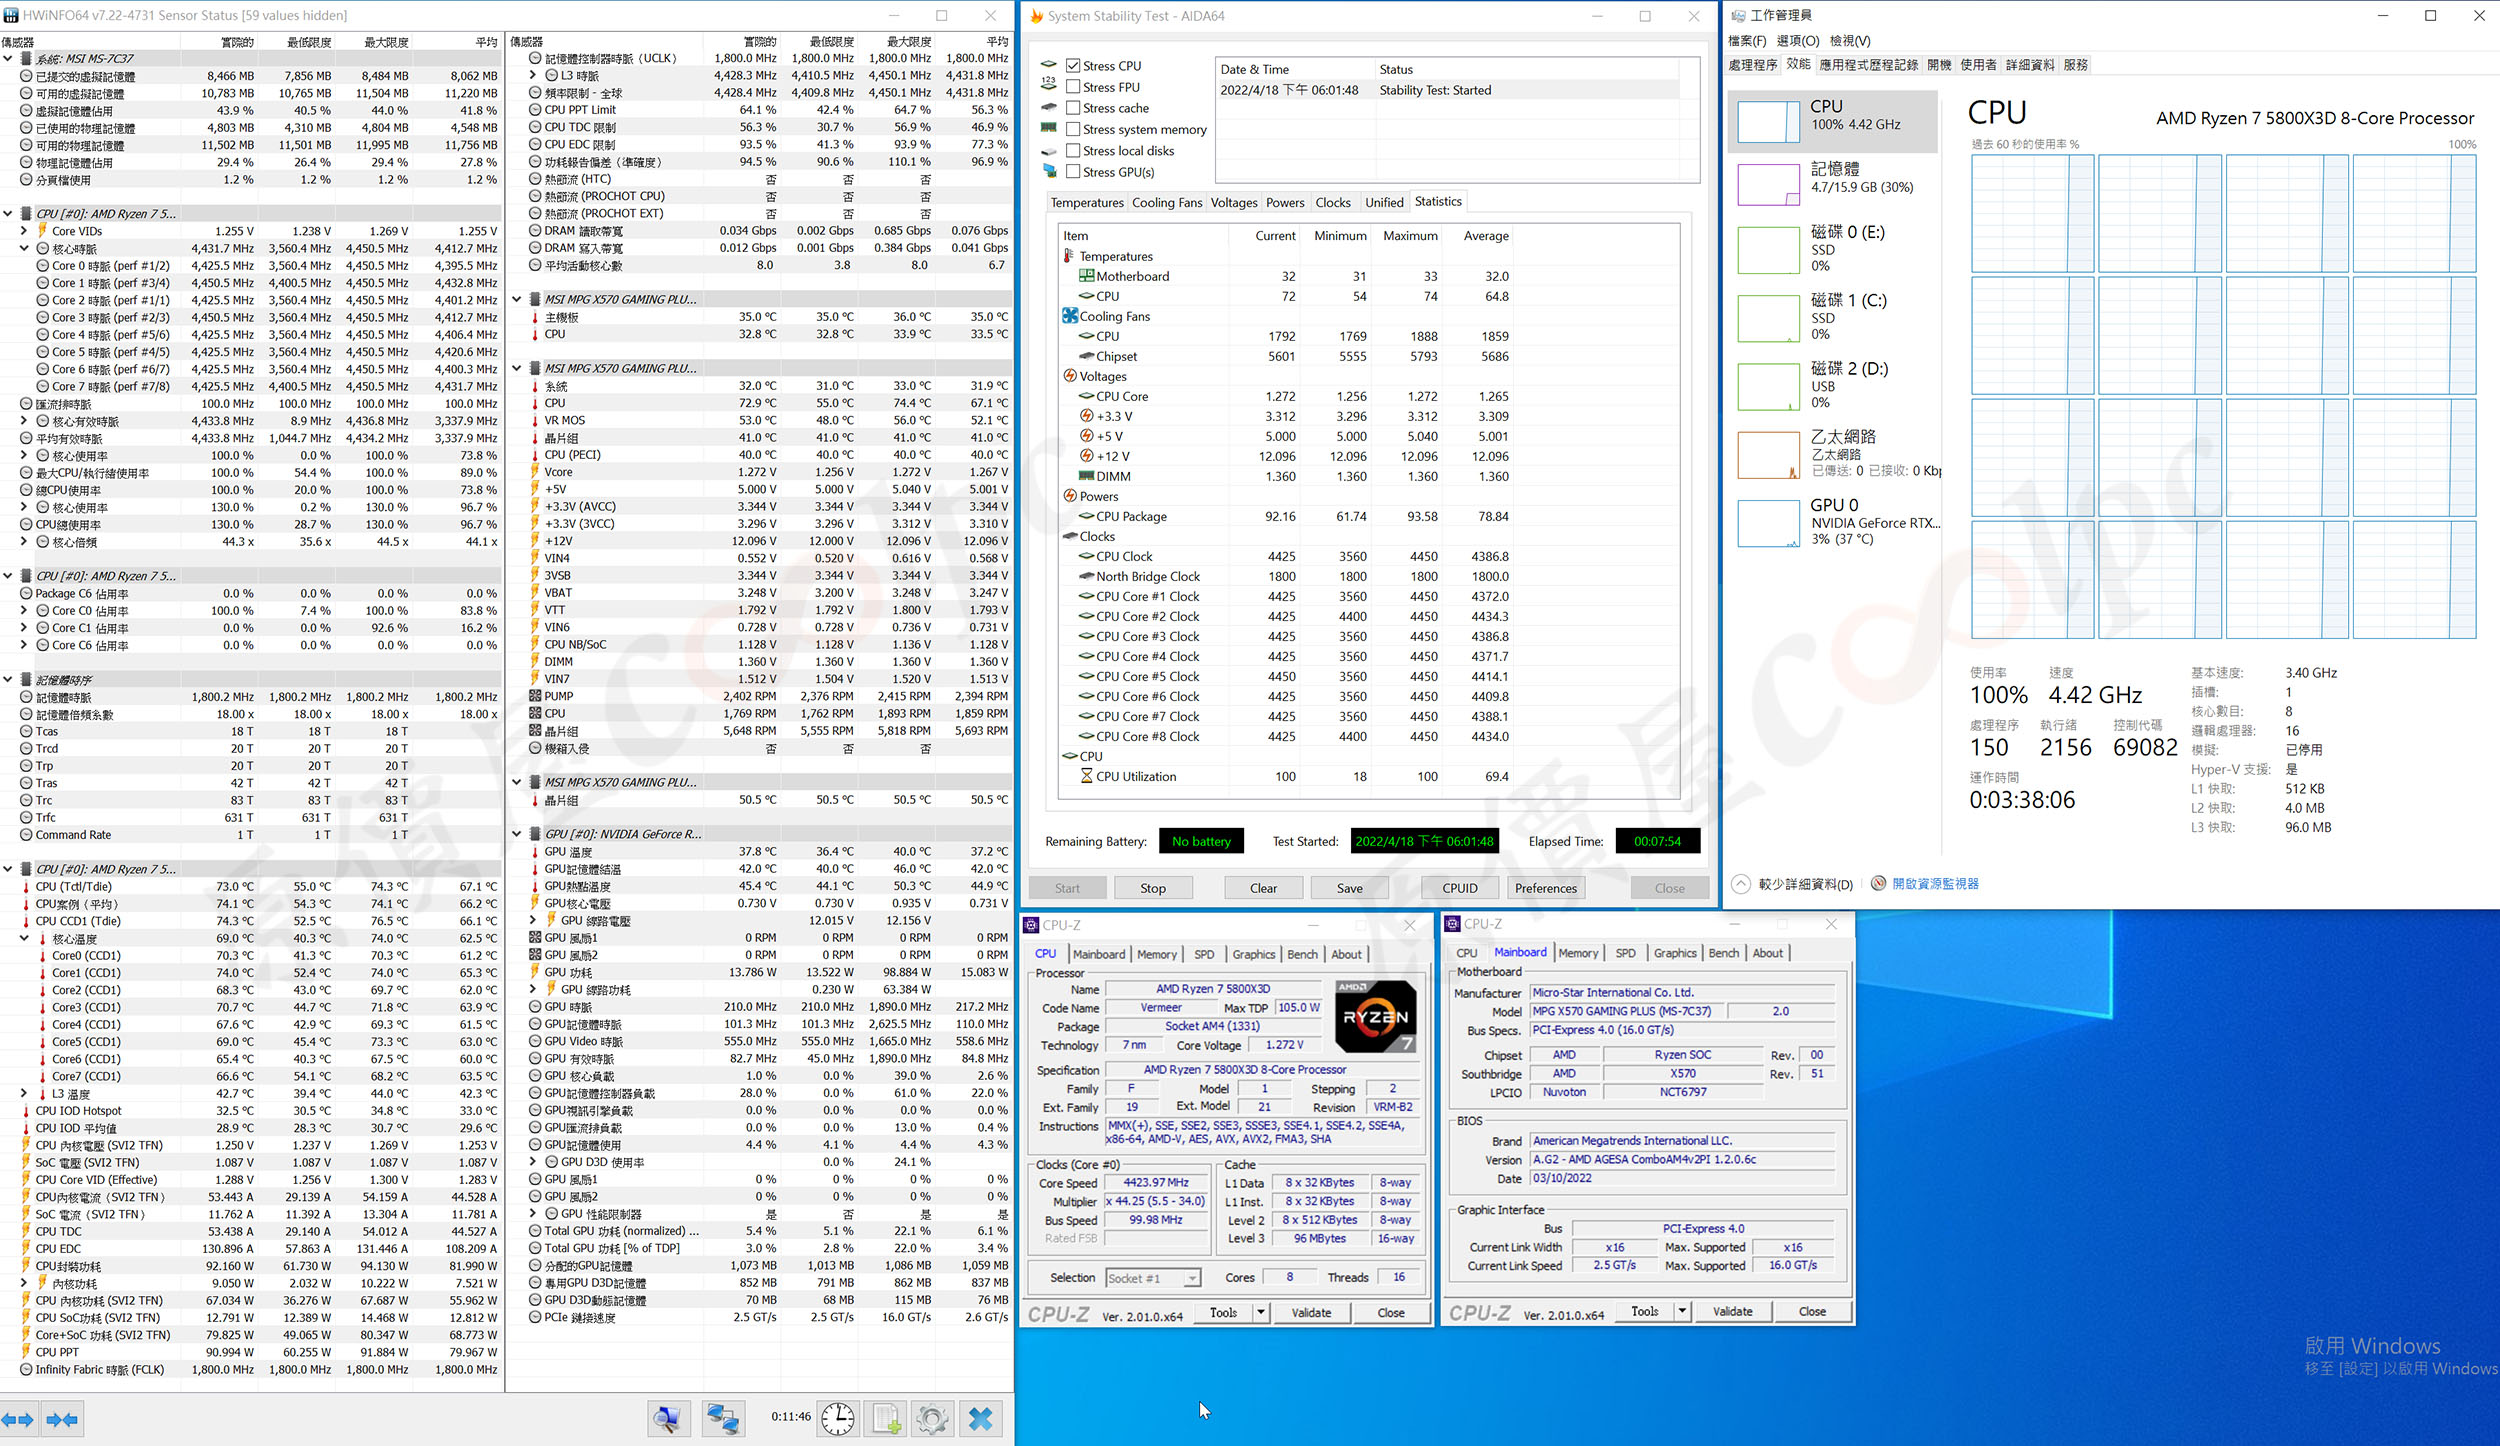
Task: Open HWiNFO remote monitor icon
Action: pos(668,1418)
